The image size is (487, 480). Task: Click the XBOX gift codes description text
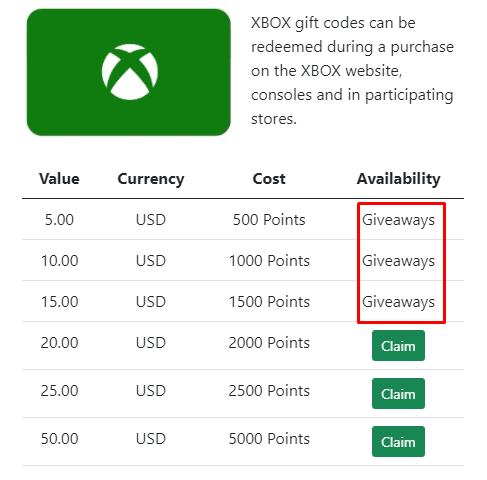click(x=352, y=71)
